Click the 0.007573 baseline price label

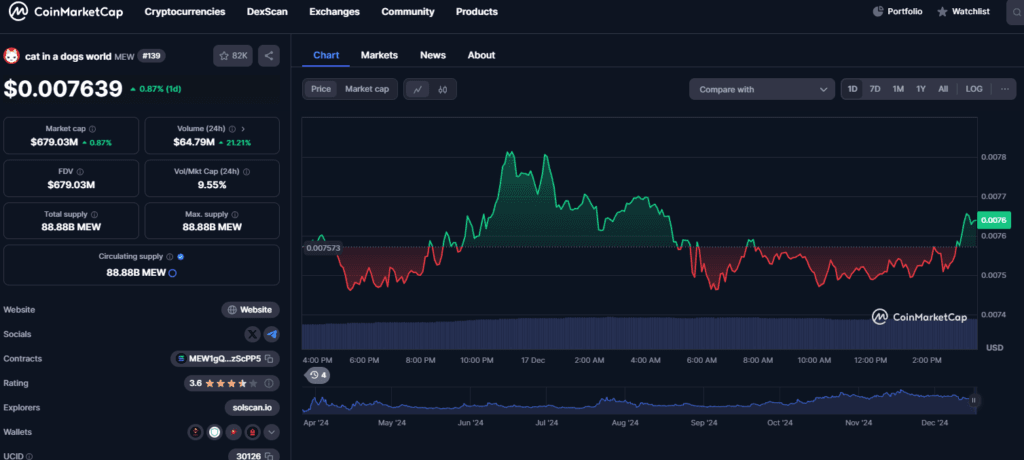(x=323, y=248)
